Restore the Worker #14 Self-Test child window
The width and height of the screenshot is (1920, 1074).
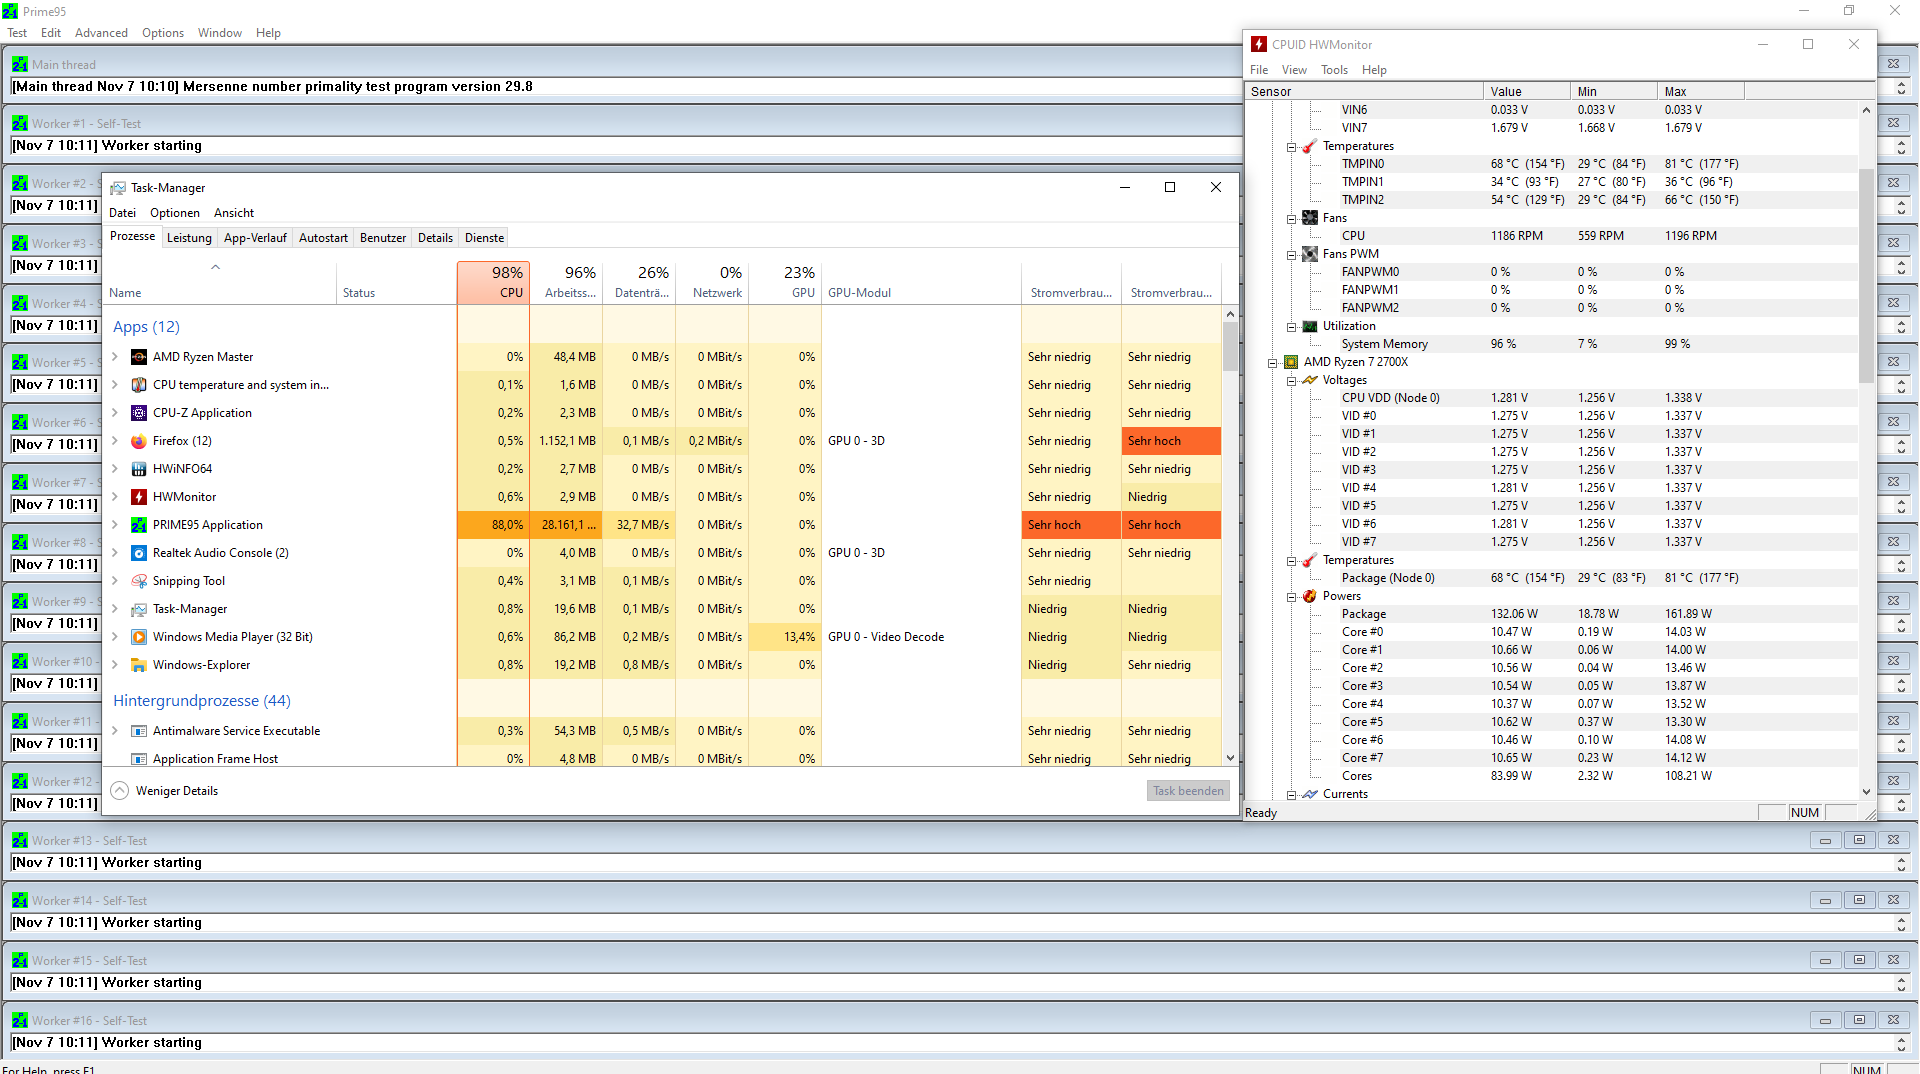1859,900
